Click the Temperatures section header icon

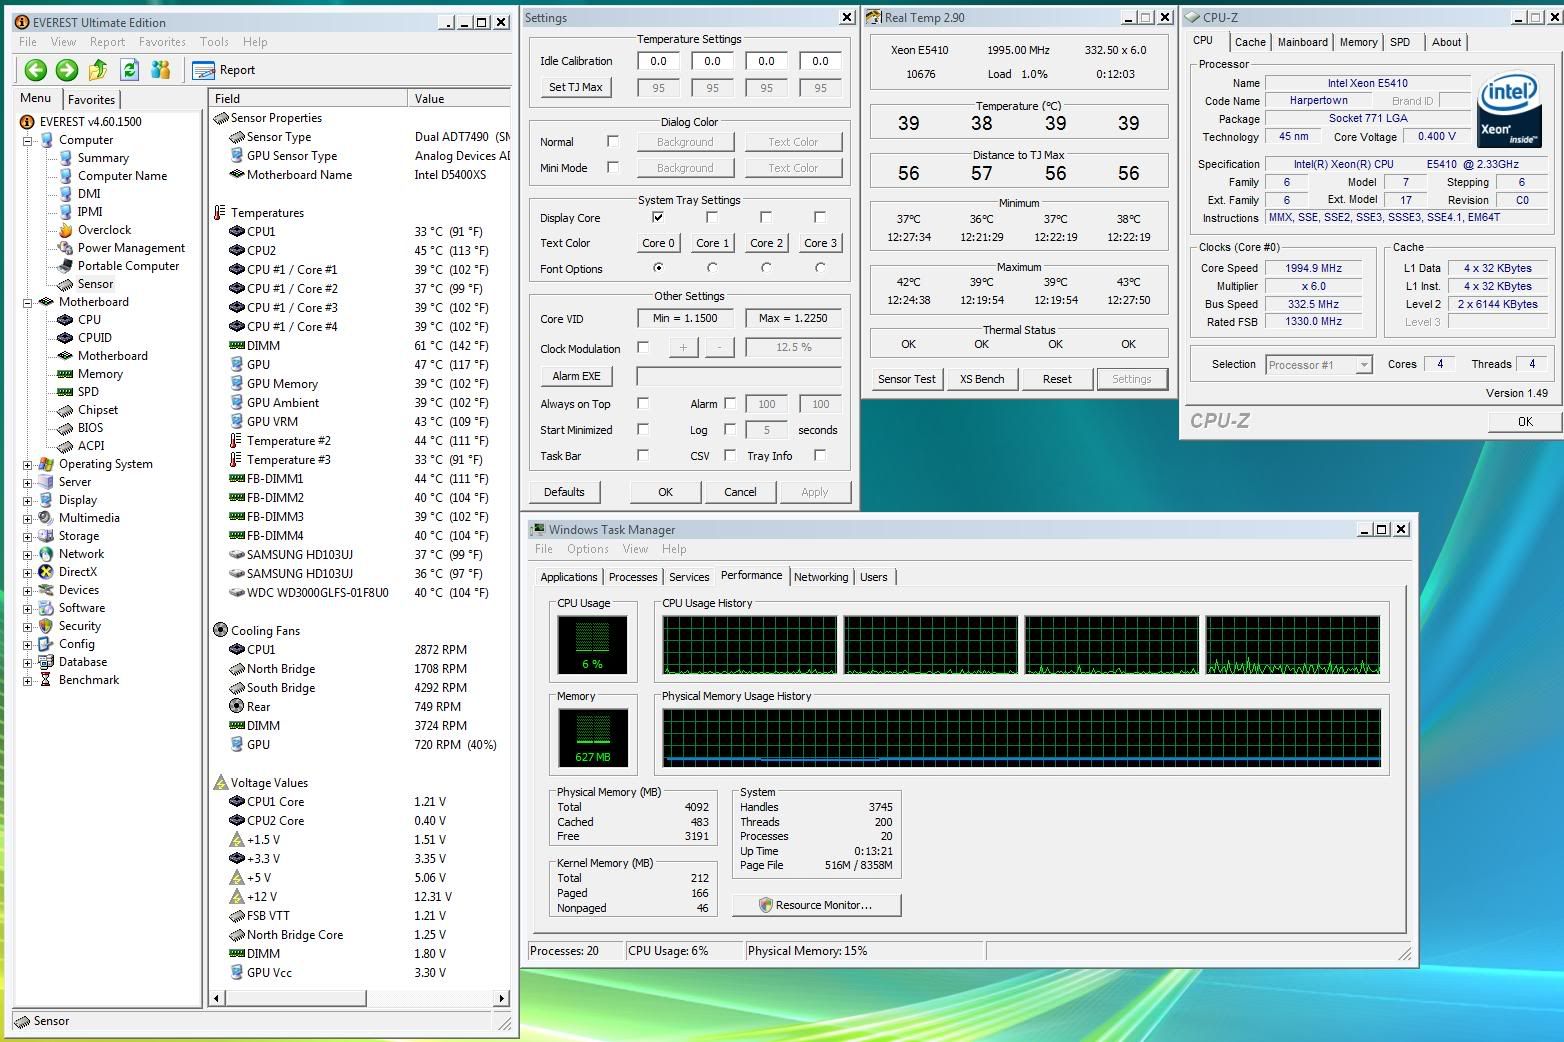coord(220,213)
